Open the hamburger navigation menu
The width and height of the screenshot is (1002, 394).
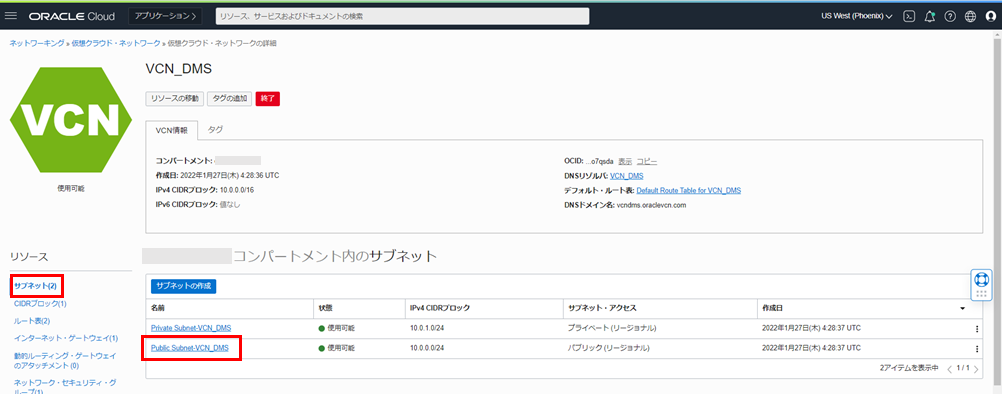[x=11, y=16]
